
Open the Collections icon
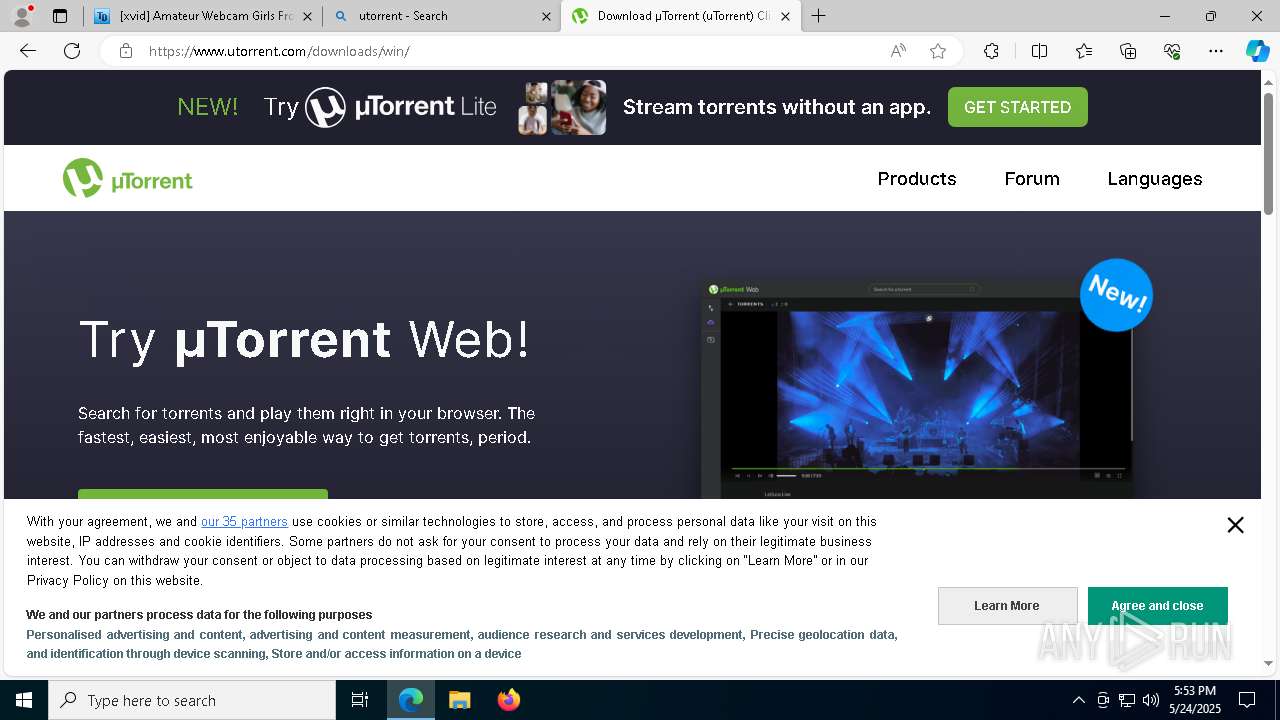click(1128, 51)
